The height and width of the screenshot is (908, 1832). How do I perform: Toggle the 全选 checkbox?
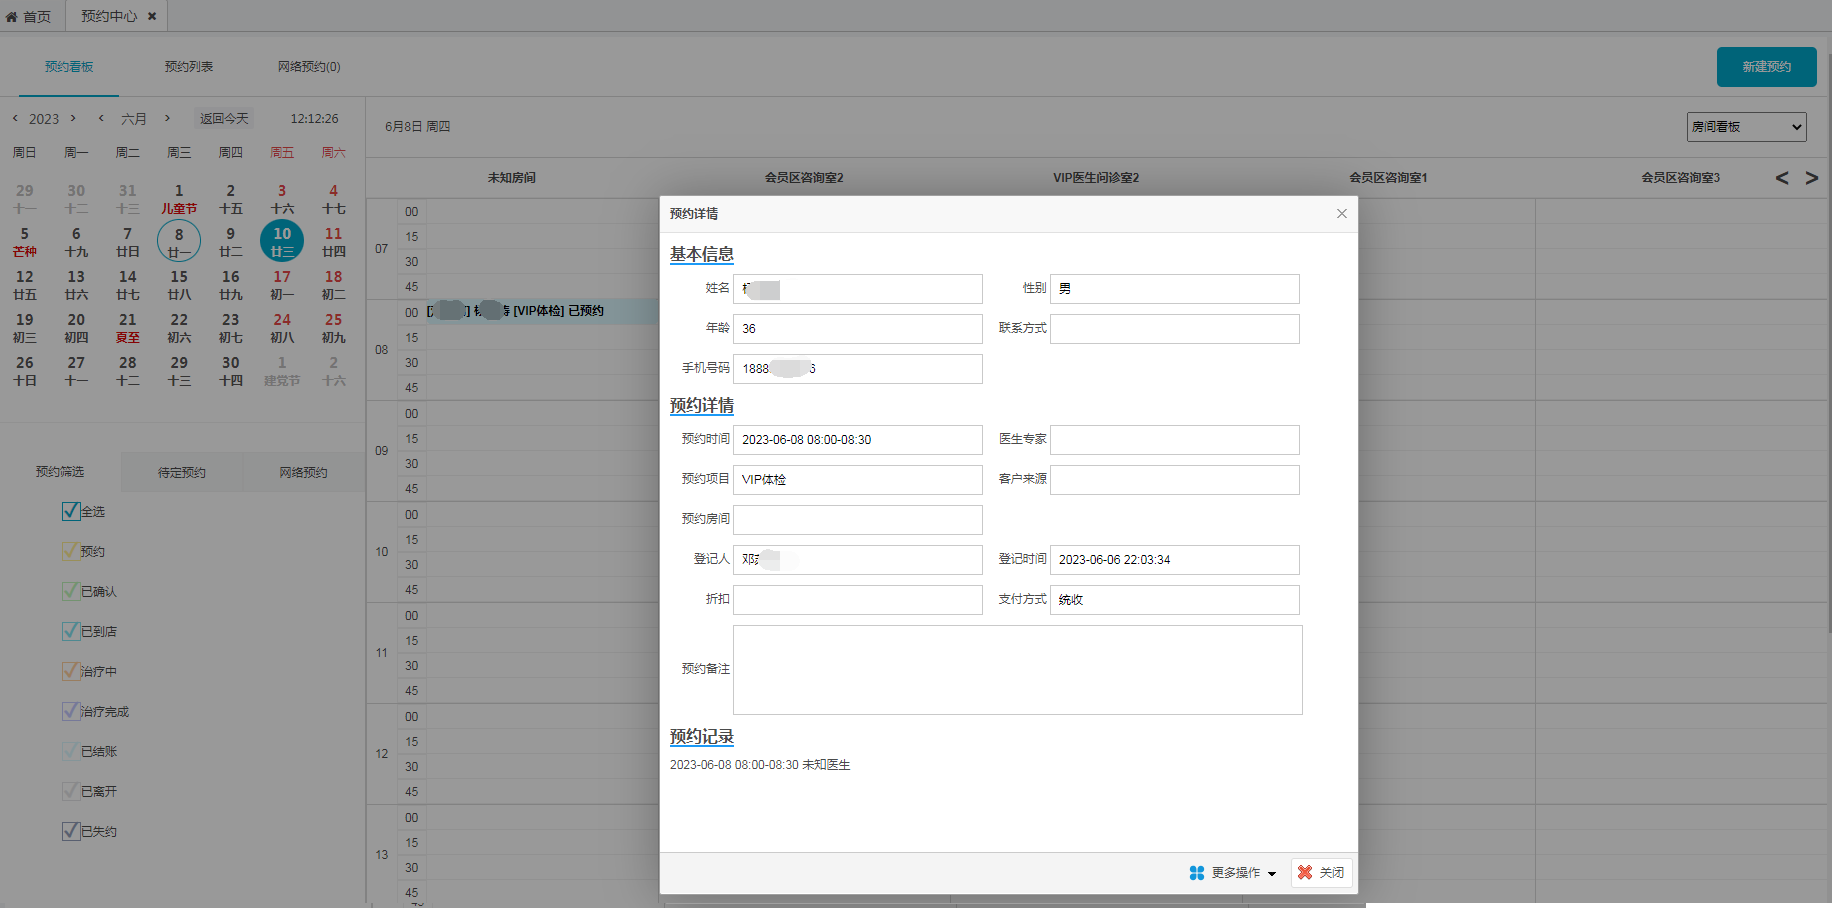(71, 511)
